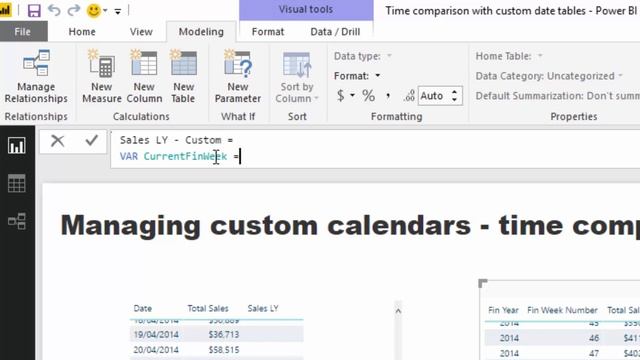Open the Data / Drill tab
The image size is (640, 360).
tap(335, 31)
